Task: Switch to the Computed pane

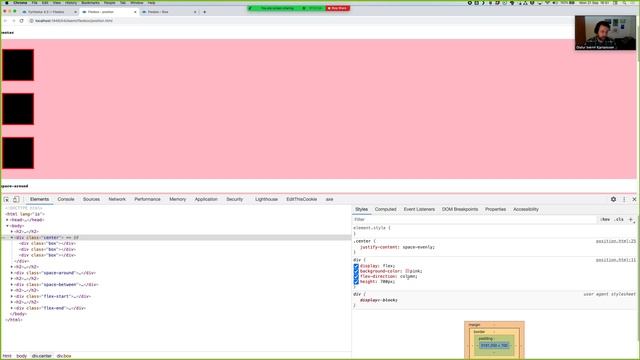Action: (385, 209)
